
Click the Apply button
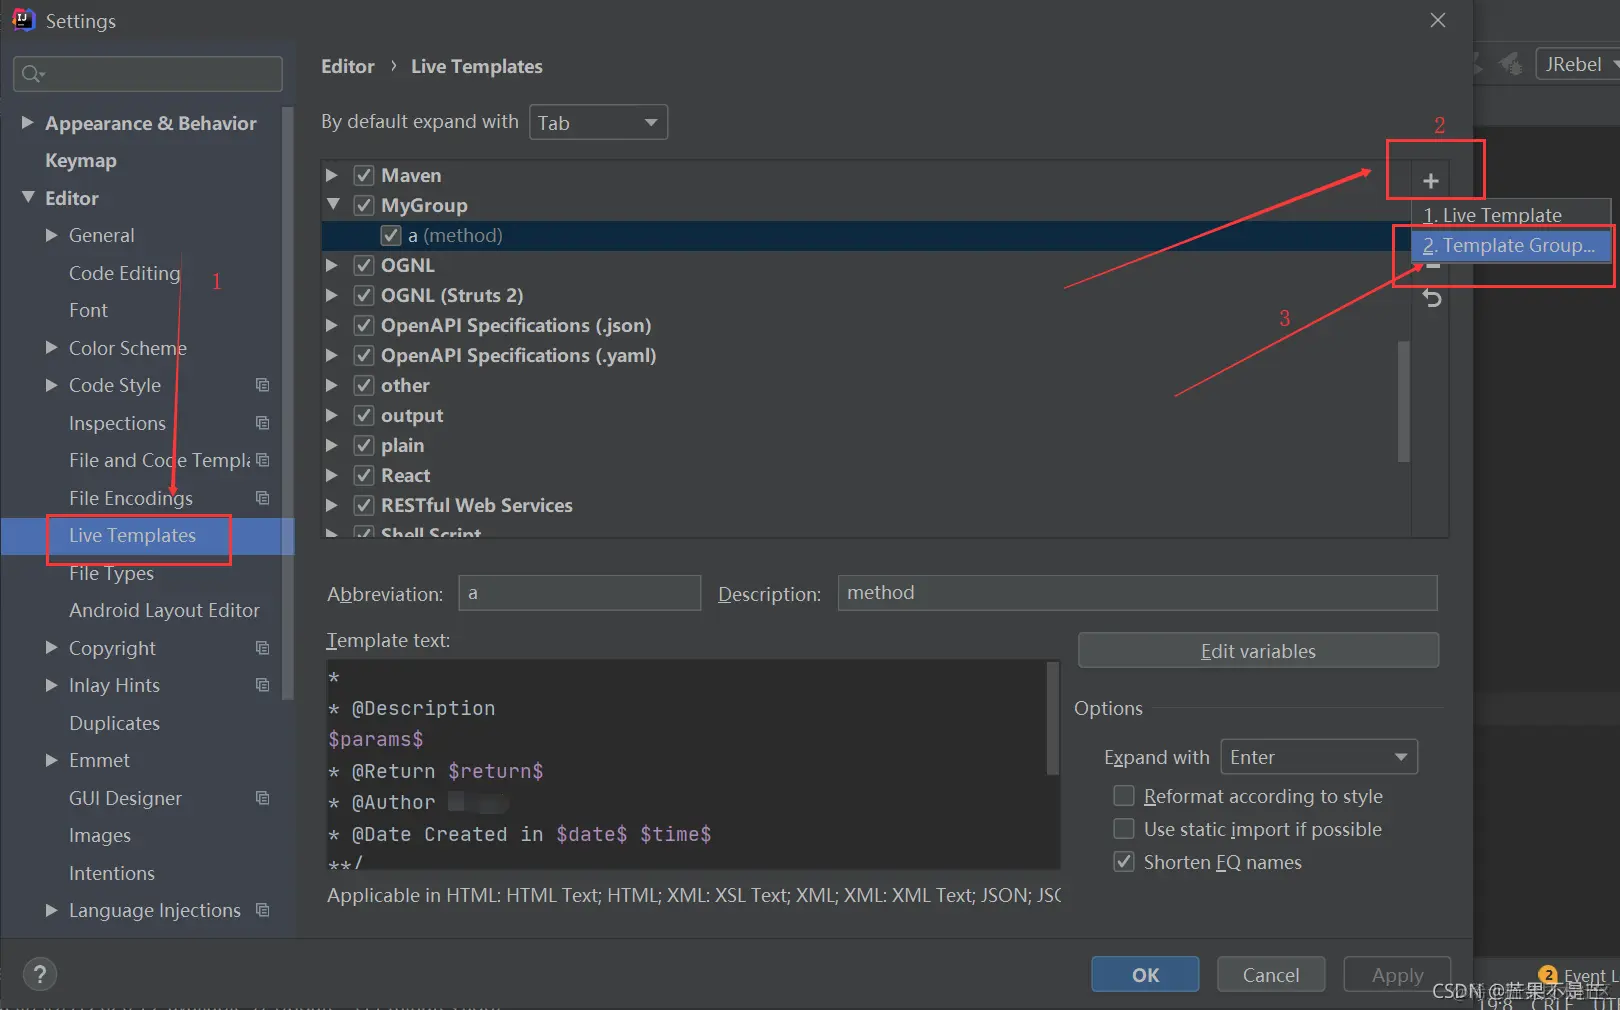point(1397,974)
